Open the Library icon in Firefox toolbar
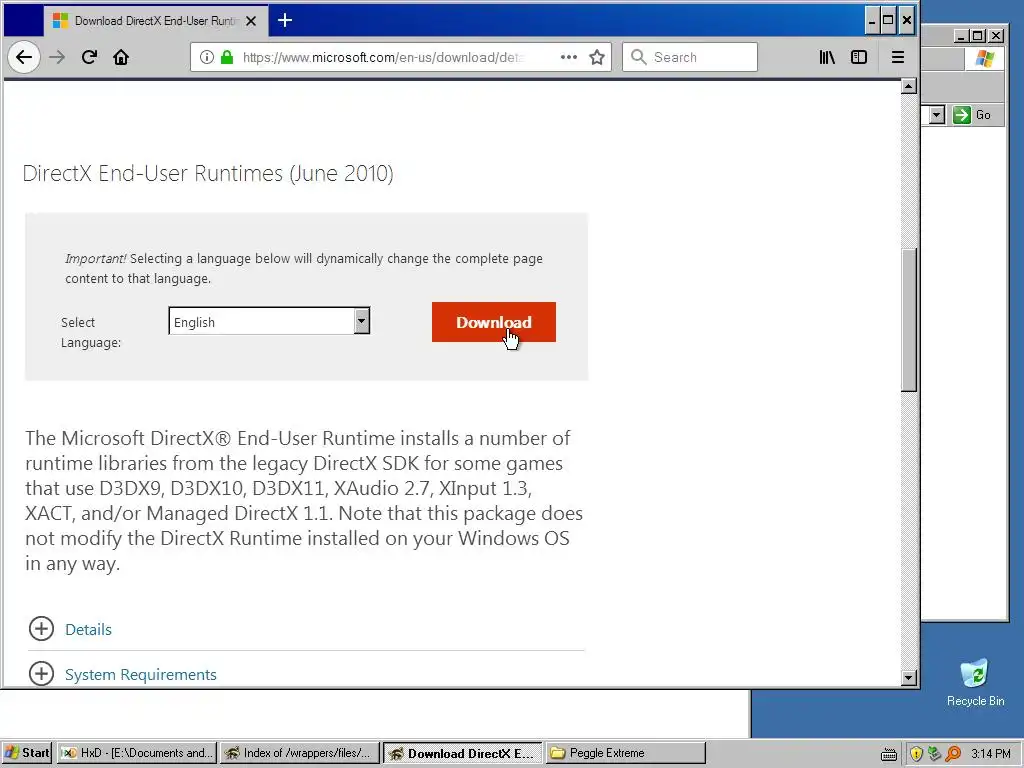Image resolution: width=1024 pixels, height=768 pixels. click(x=827, y=57)
